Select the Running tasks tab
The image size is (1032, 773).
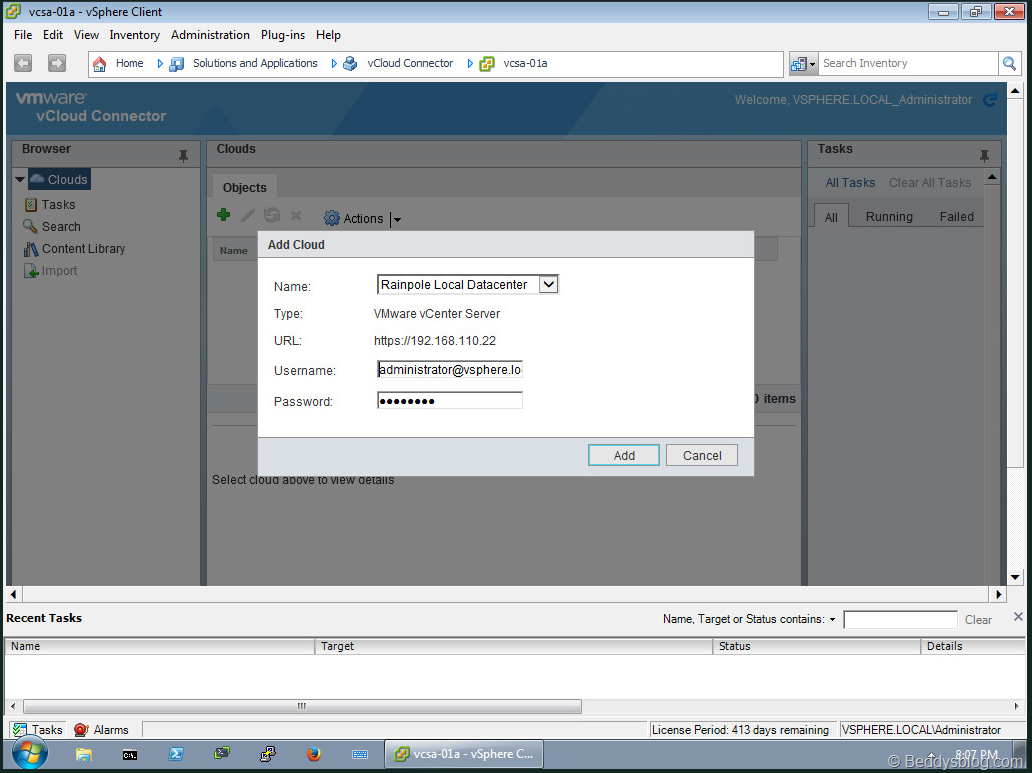pyautogui.click(x=889, y=217)
